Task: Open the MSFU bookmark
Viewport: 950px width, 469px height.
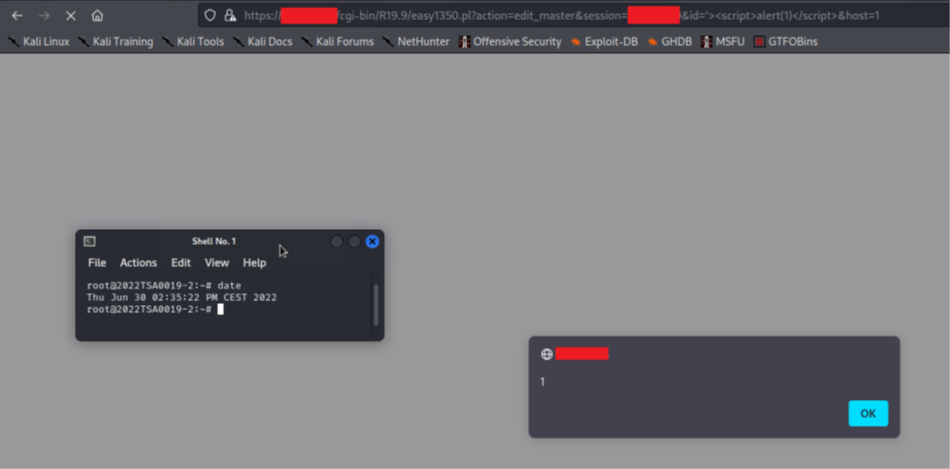Action: tap(723, 42)
